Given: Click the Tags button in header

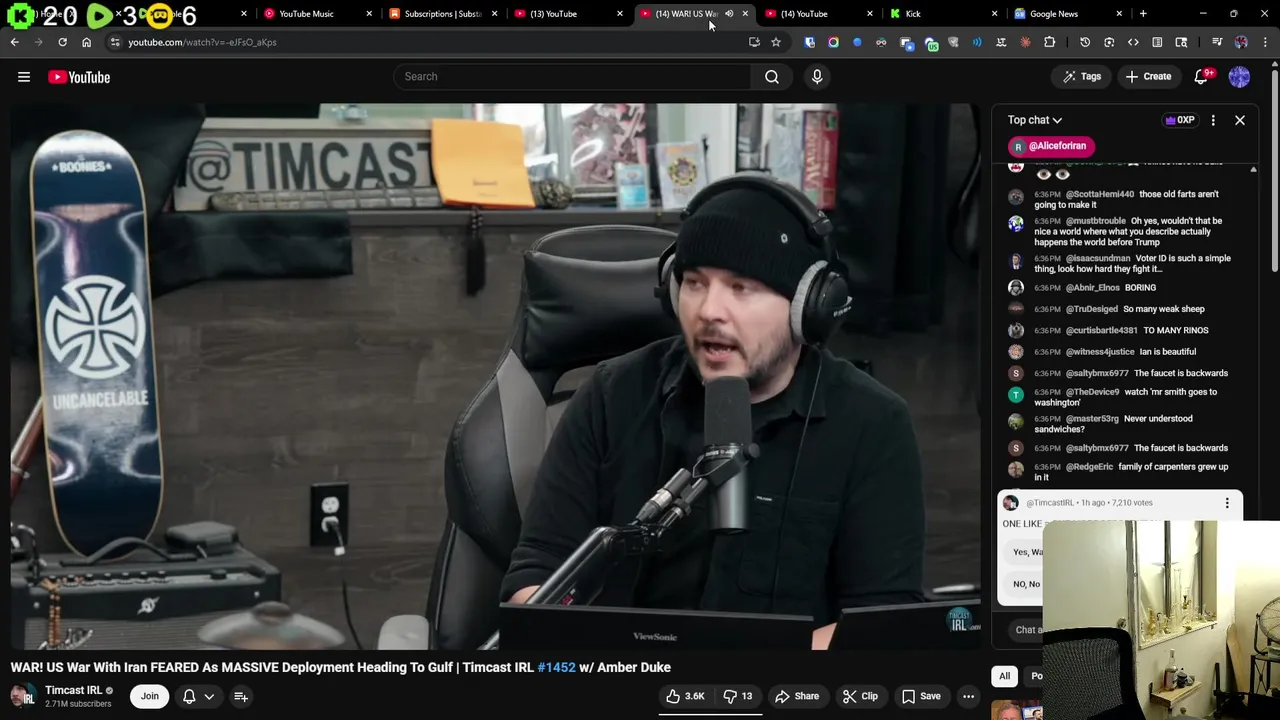Looking at the screenshot, I should pyautogui.click(x=1082, y=77).
